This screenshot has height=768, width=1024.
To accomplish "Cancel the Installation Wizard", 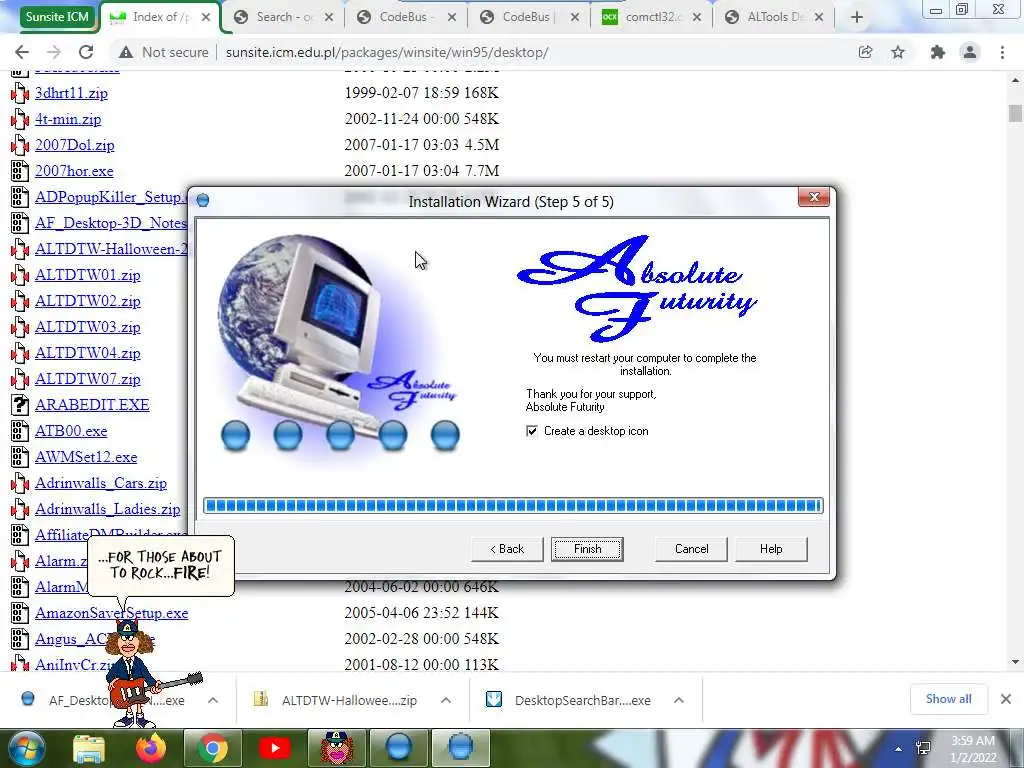I will [x=691, y=549].
